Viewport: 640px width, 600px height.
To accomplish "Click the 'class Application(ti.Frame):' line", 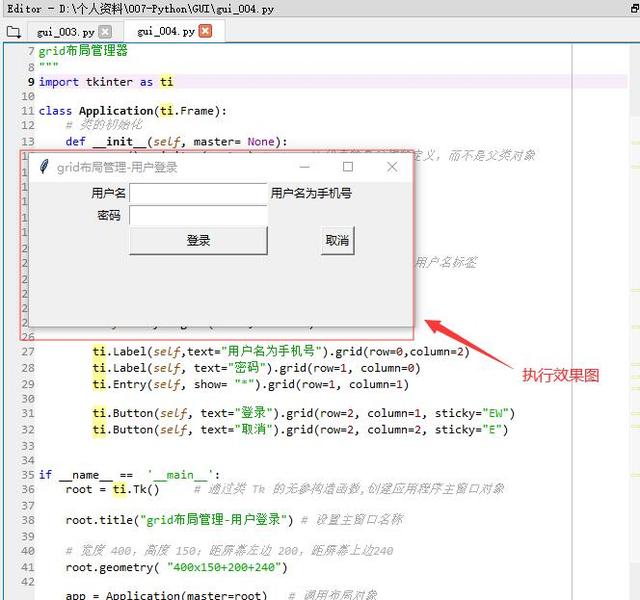I will (x=133, y=111).
